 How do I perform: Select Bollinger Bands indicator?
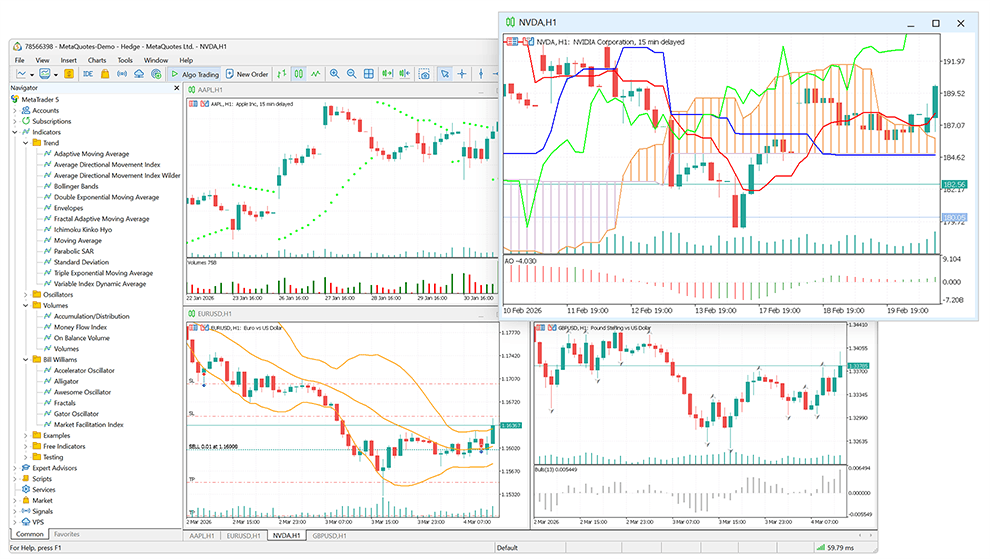coord(76,186)
